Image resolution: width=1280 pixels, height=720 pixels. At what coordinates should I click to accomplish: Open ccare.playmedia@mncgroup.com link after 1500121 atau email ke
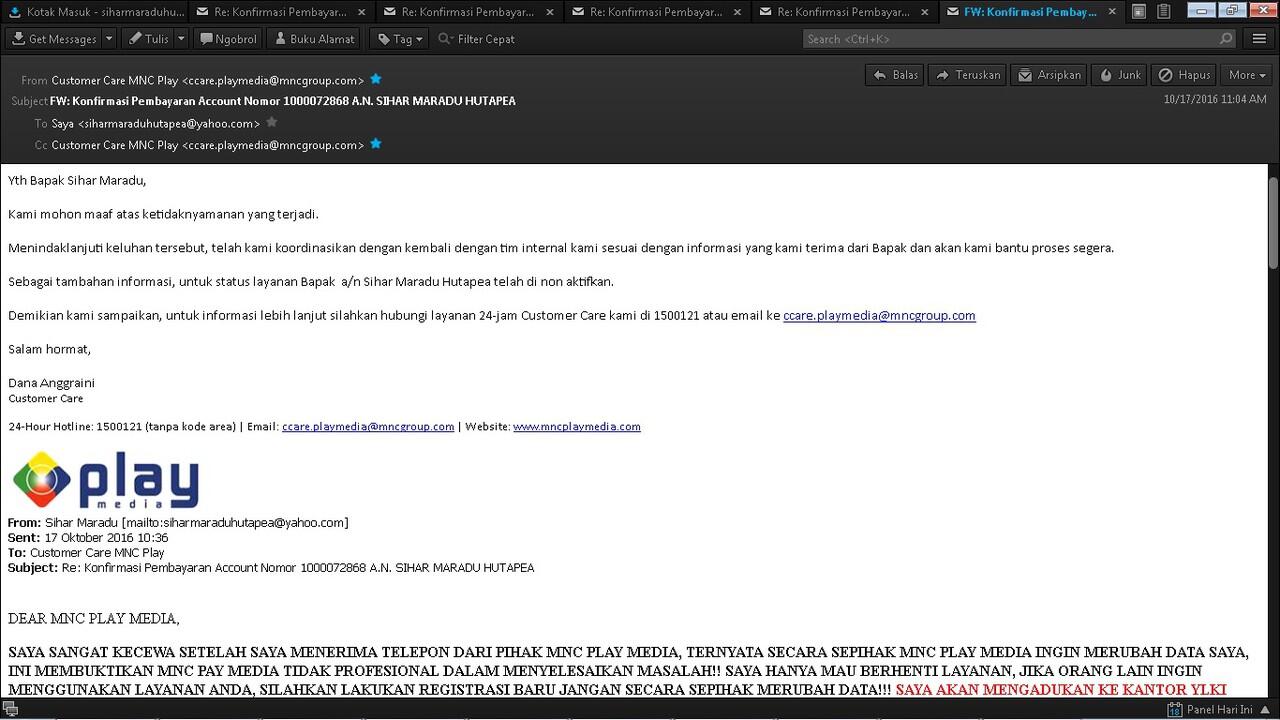click(x=879, y=315)
